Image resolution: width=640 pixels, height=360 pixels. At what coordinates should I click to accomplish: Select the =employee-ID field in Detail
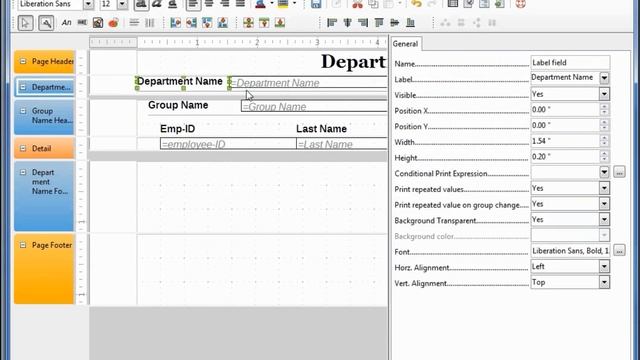[x=228, y=144]
